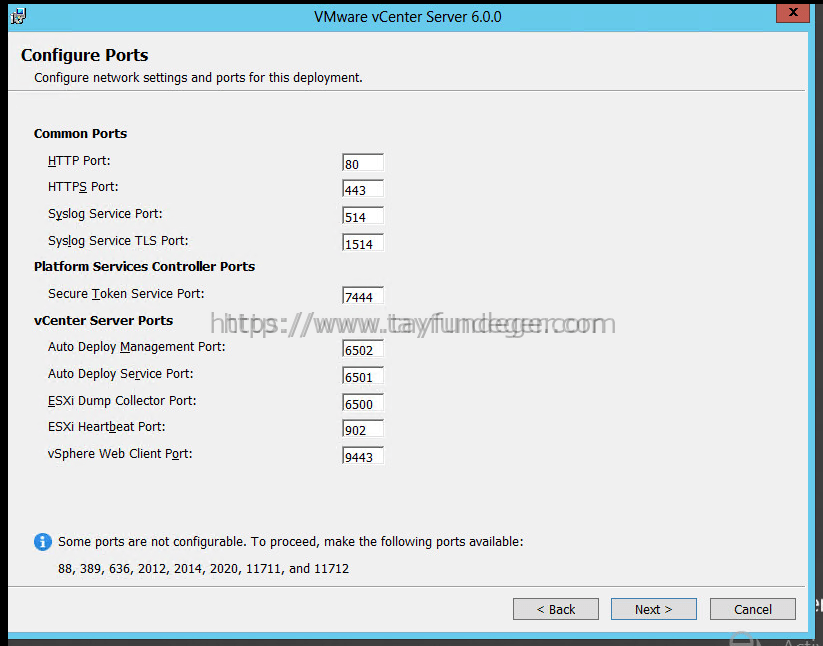Click the "Configure Ports" heading
The width and height of the screenshot is (823, 646).
pyautogui.click(x=85, y=55)
